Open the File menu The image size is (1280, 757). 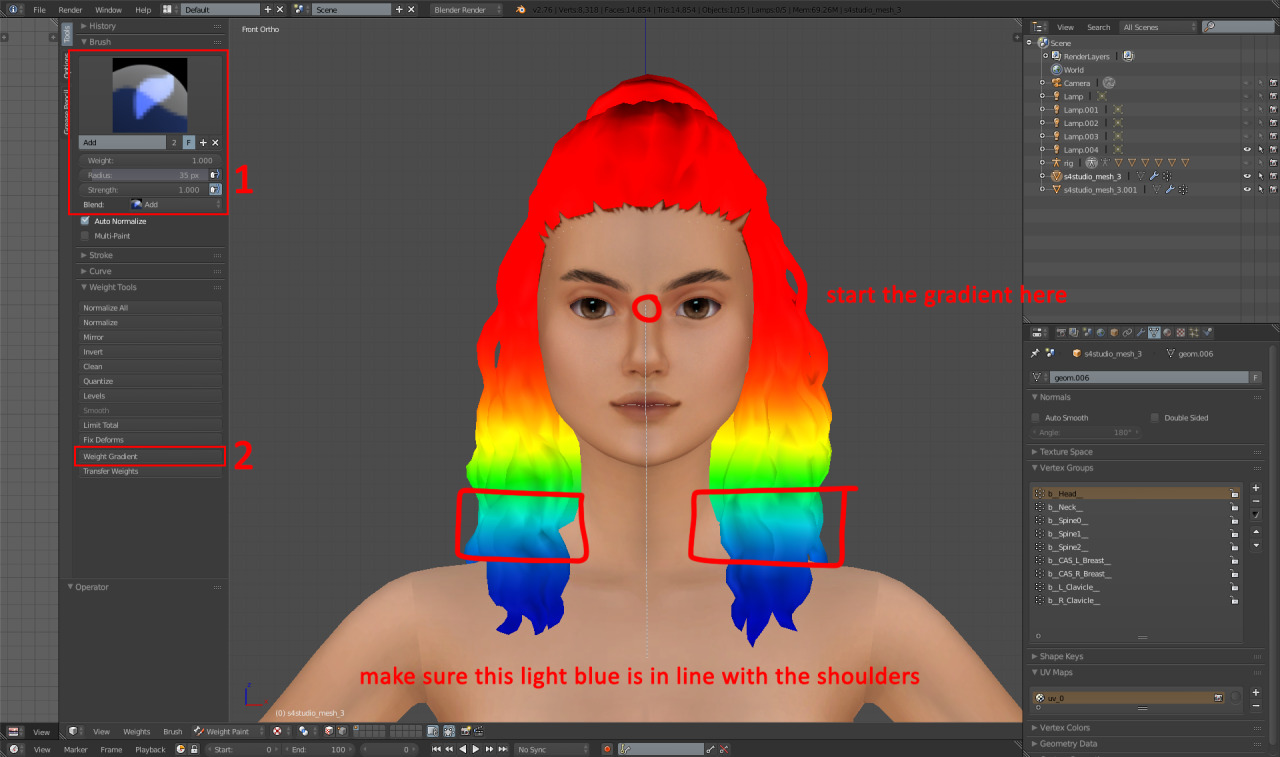(39, 9)
